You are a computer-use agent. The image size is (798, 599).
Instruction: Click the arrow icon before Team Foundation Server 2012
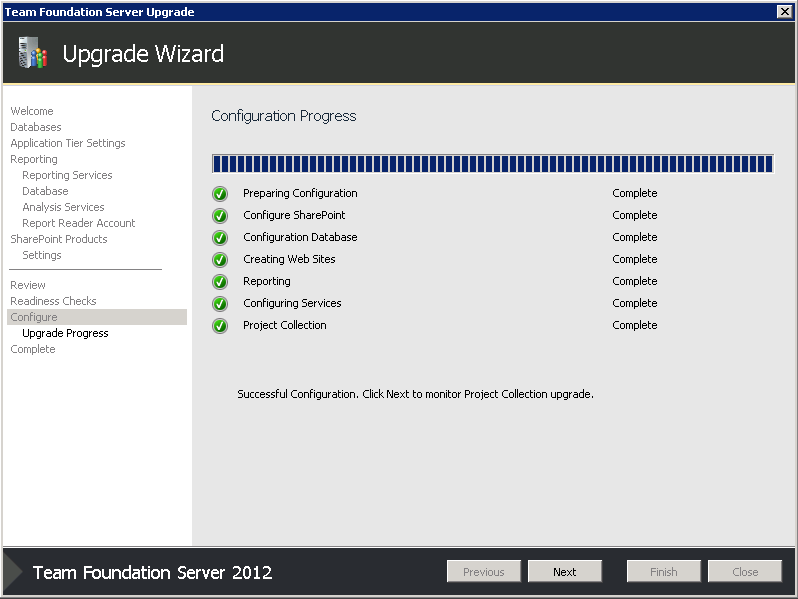(x=13, y=572)
